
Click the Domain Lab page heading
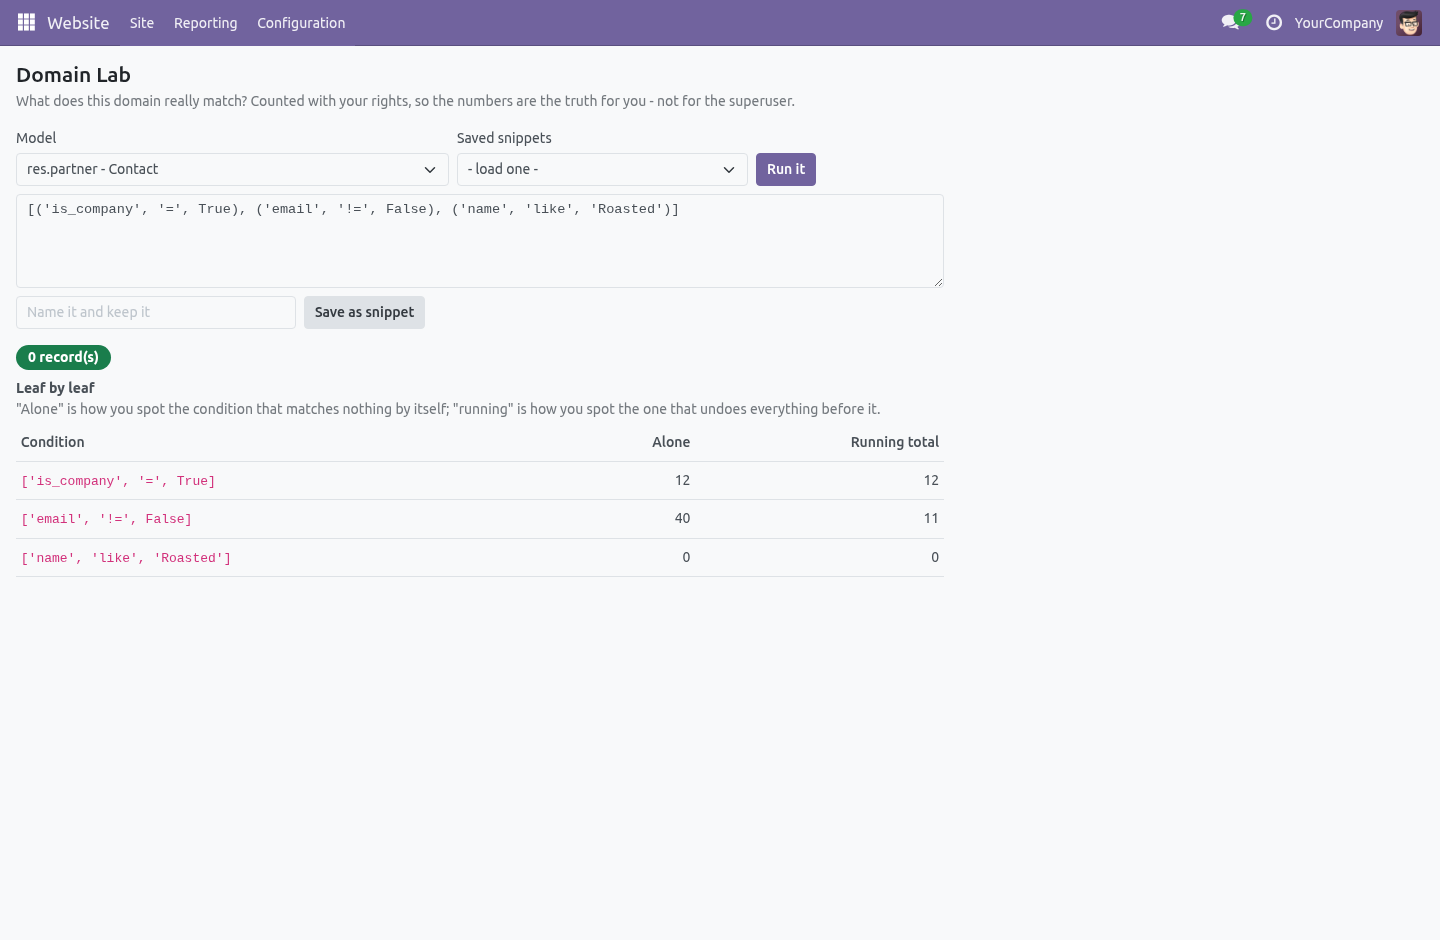73,75
